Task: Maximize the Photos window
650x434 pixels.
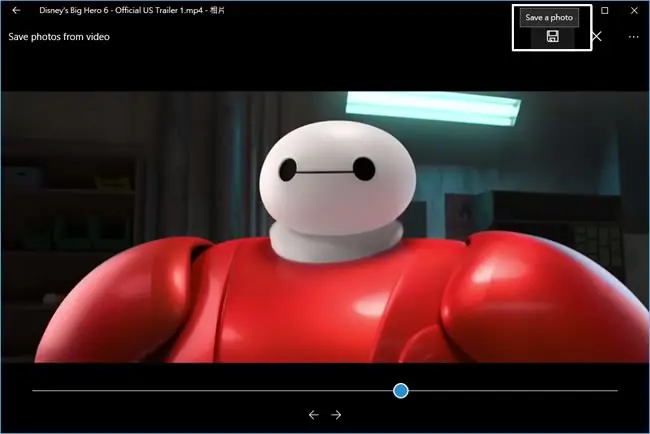Action: pos(605,10)
